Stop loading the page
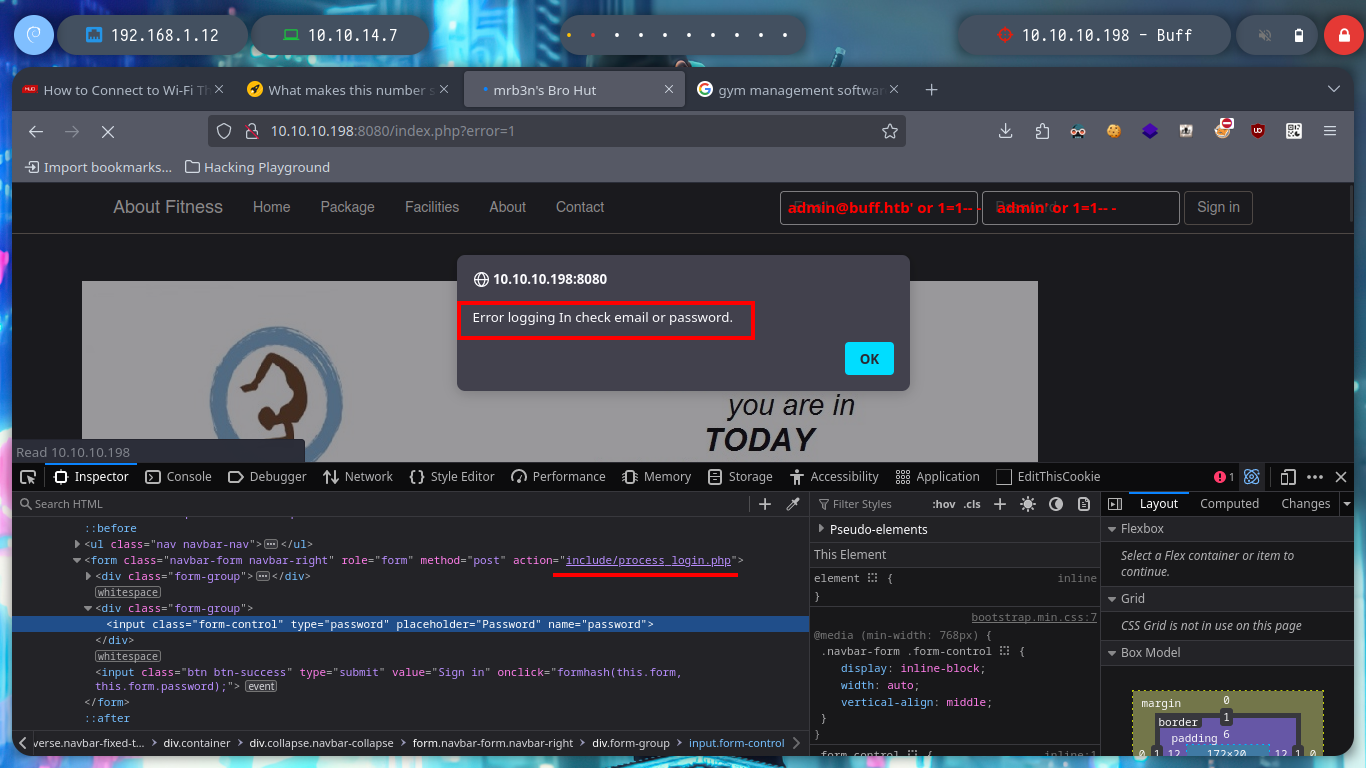 pos(107,131)
